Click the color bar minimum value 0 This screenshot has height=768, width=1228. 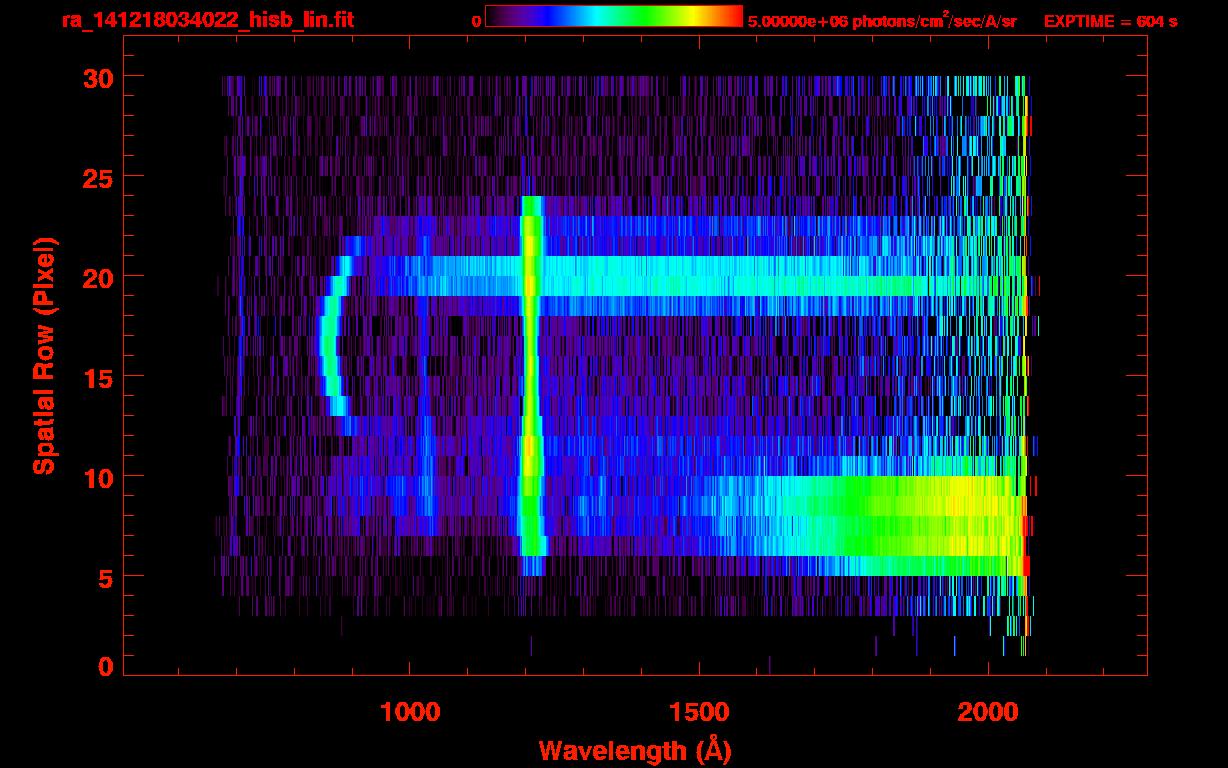476,21
